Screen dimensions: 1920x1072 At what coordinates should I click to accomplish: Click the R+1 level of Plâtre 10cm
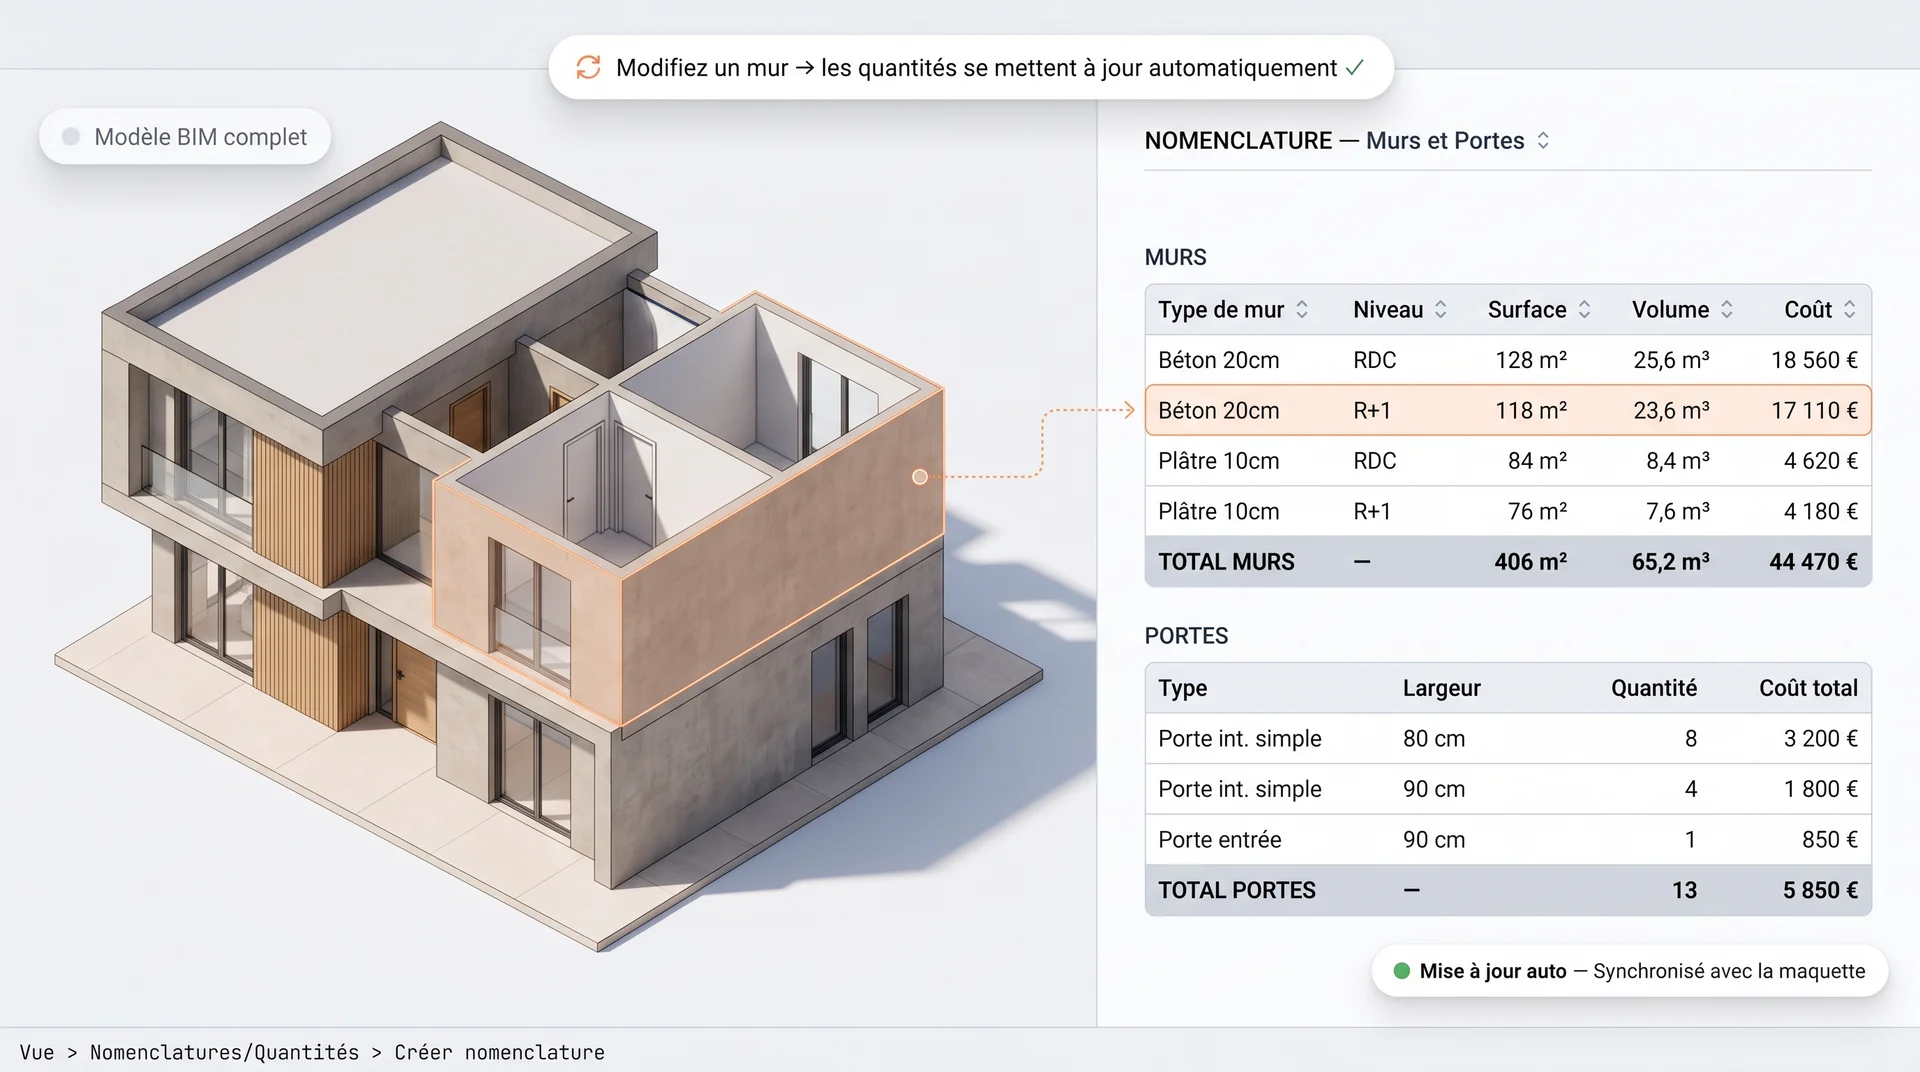(x=1372, y=511)
